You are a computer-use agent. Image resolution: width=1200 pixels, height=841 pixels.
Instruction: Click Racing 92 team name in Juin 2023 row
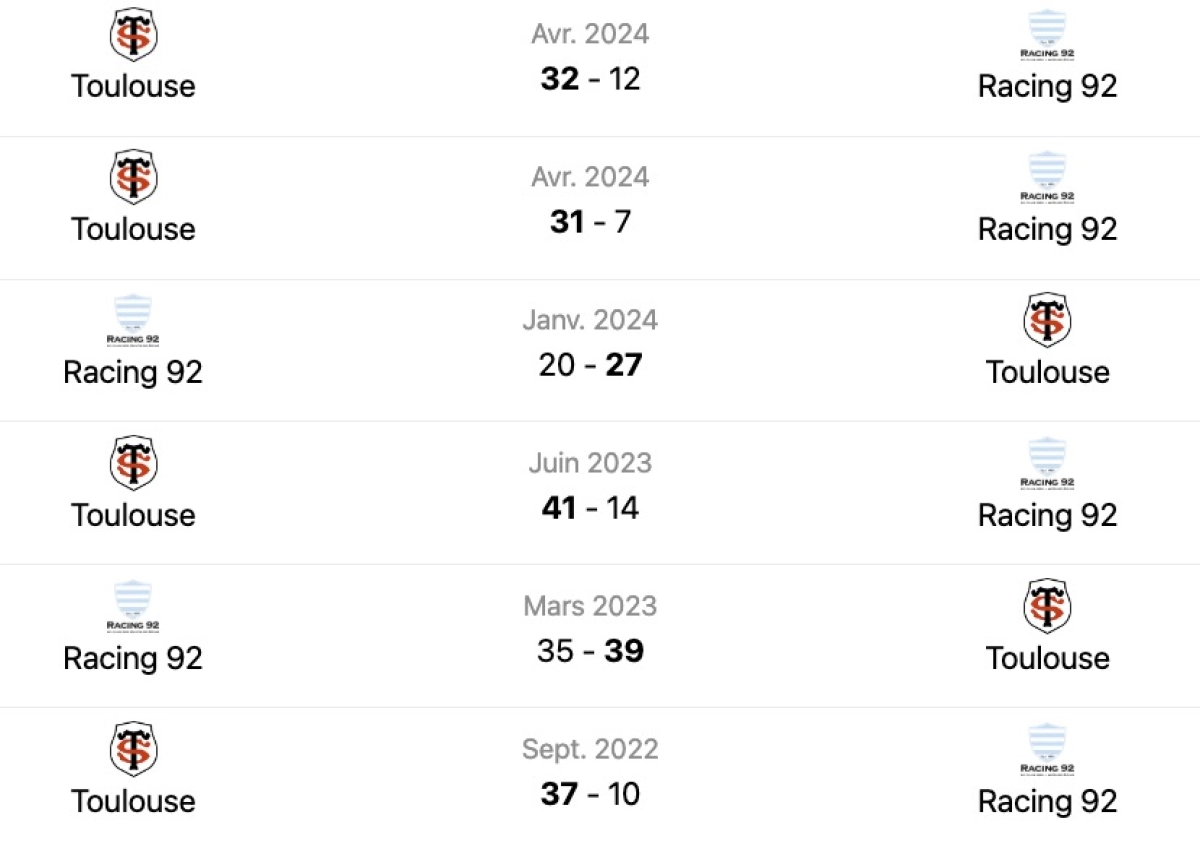click(1047, 515)
